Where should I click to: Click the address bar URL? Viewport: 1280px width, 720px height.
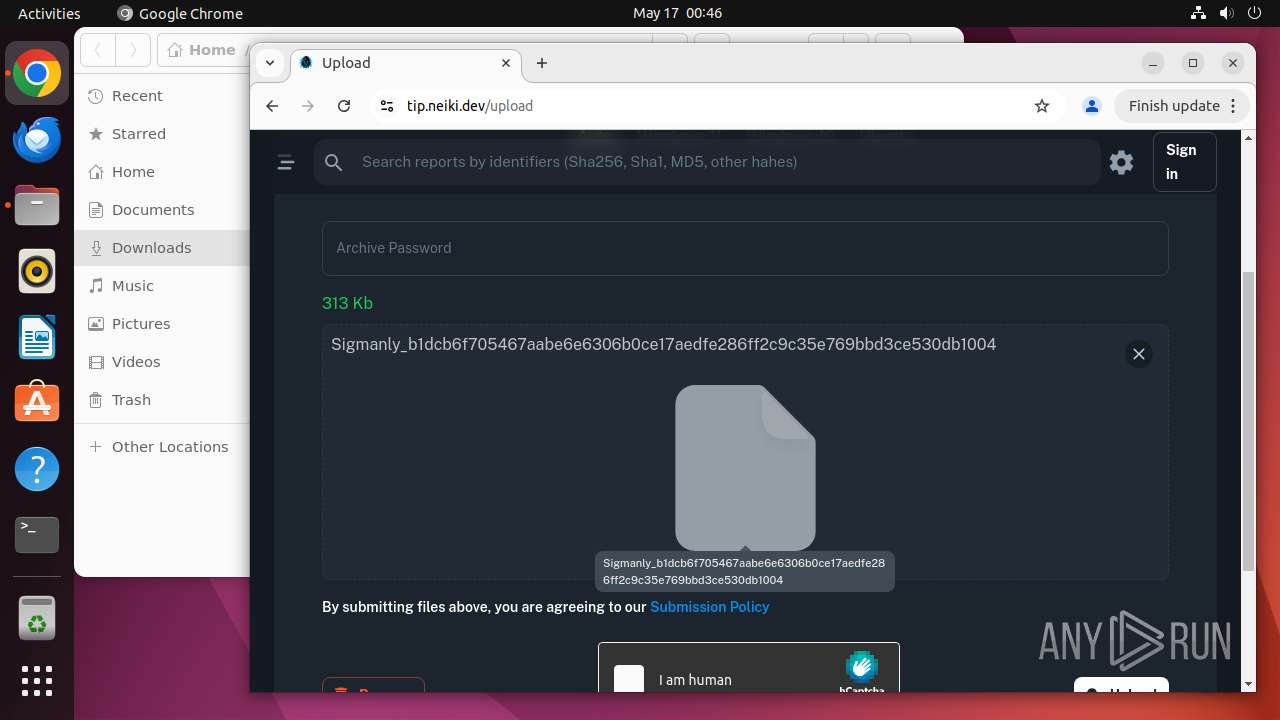pyautogui.click(x=470, y=106)
